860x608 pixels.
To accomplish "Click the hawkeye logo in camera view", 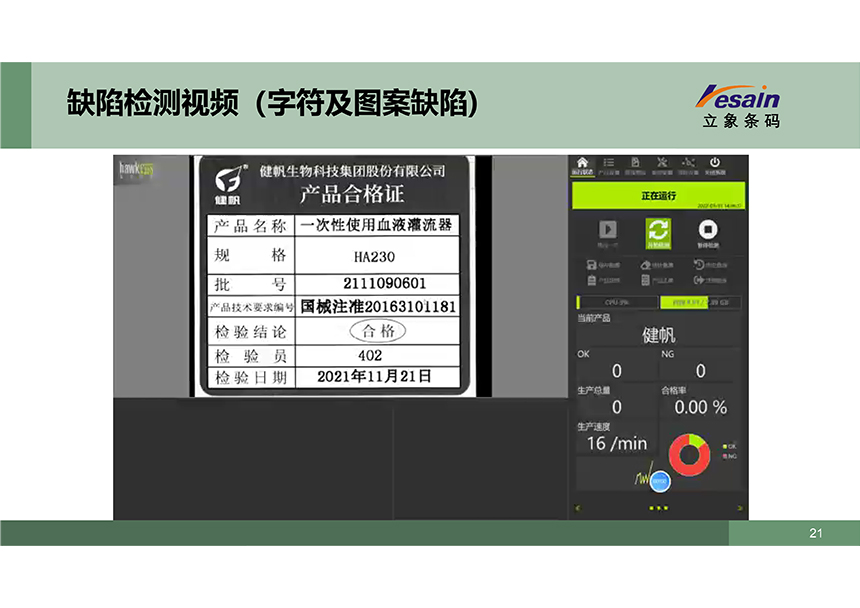I will [x=136, y=169].
